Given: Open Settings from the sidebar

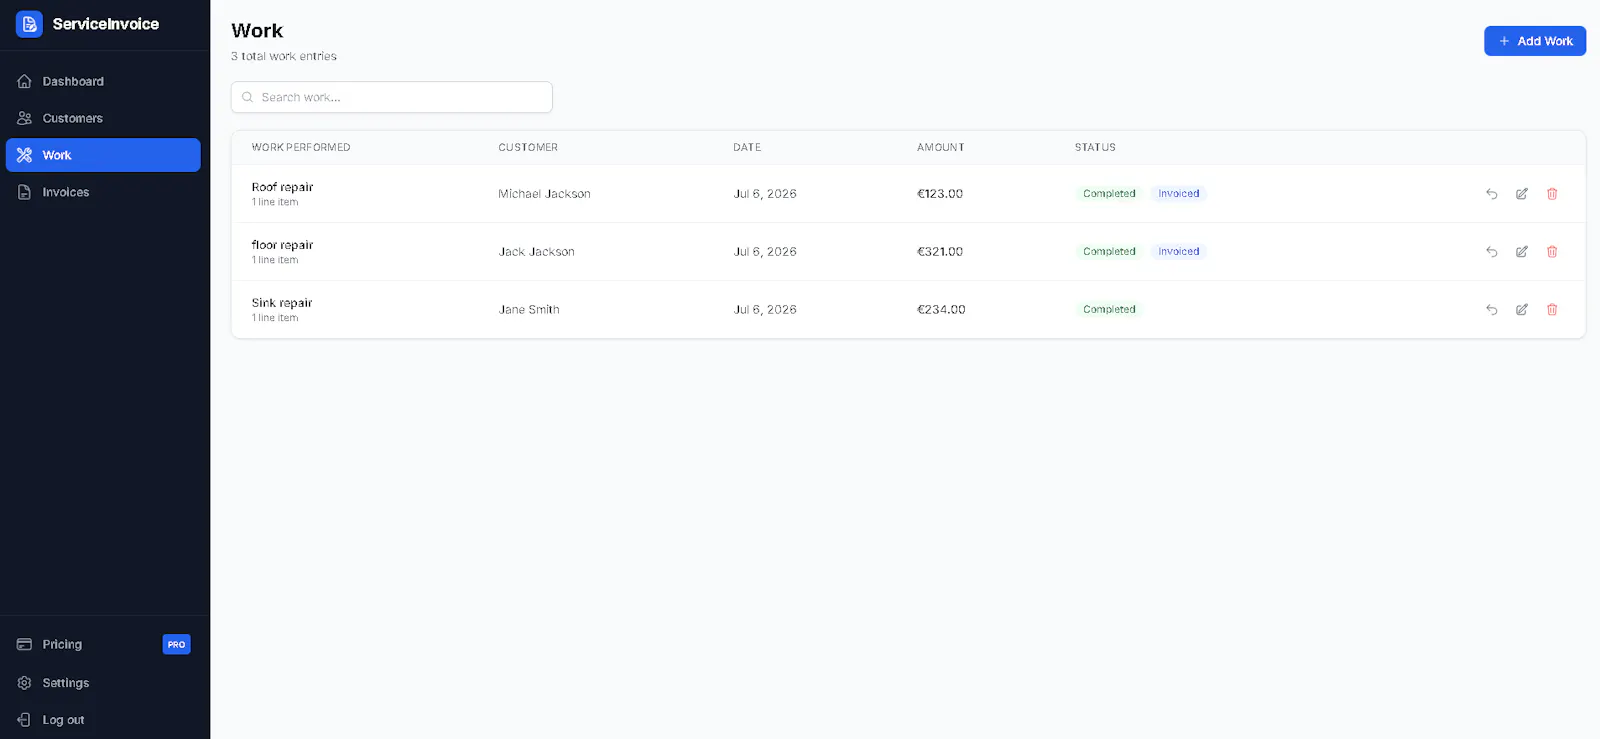Looking at the screenshot, I should 103,683.
